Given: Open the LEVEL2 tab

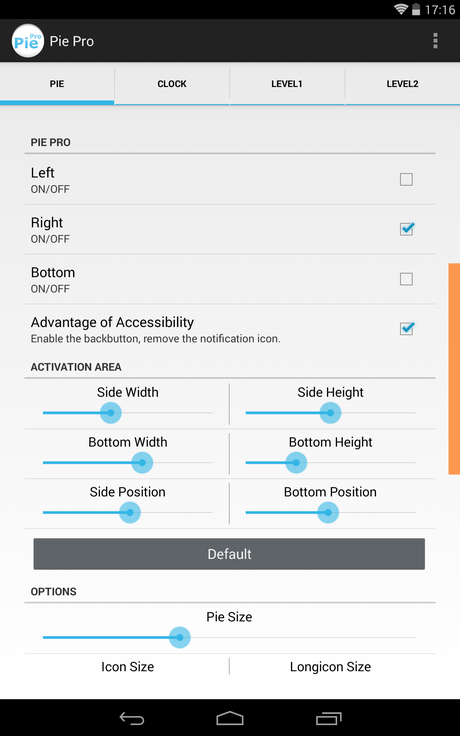Looking at the screenshot, I should 402,84.
